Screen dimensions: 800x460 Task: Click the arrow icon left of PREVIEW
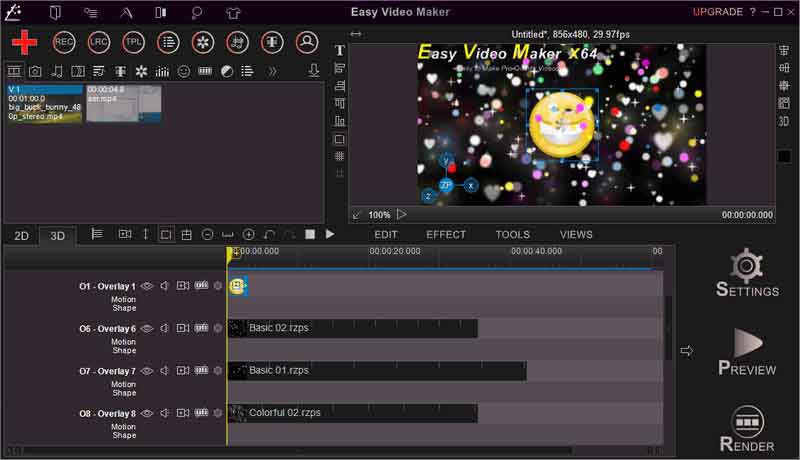pyautogui.click(x=687, y=351)
